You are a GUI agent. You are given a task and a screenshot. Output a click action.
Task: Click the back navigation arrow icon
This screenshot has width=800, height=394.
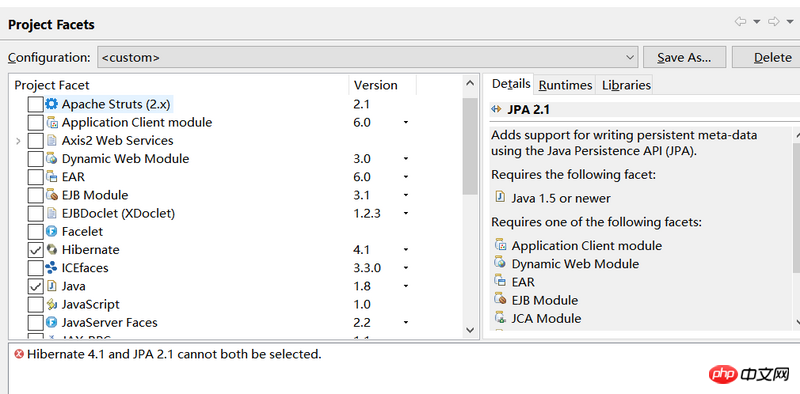[x=740, y=21]
